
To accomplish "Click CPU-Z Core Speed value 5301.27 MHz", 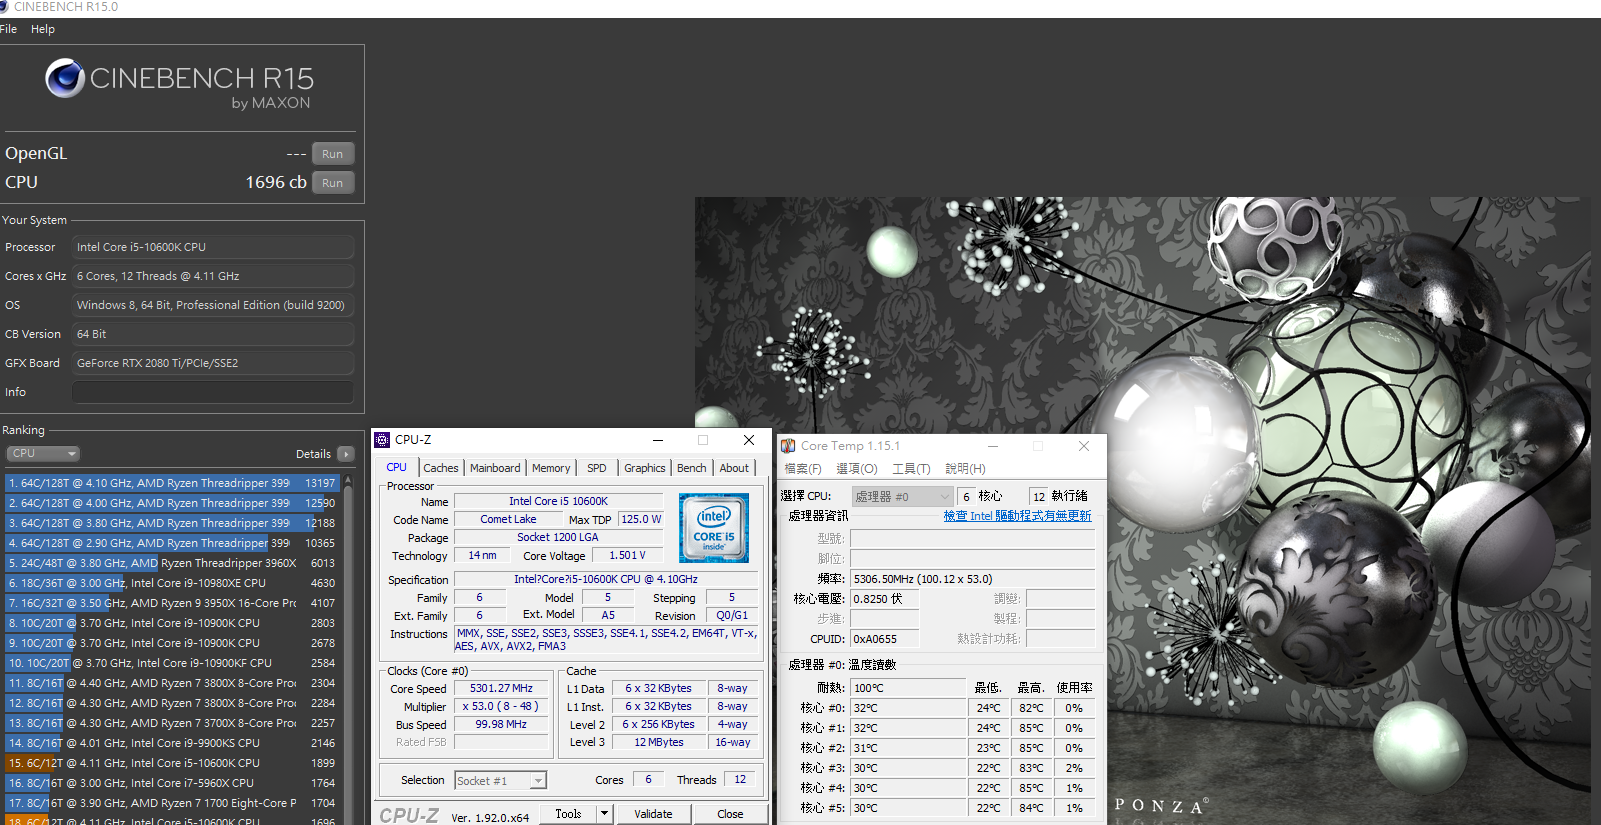I will click(502, 688).
